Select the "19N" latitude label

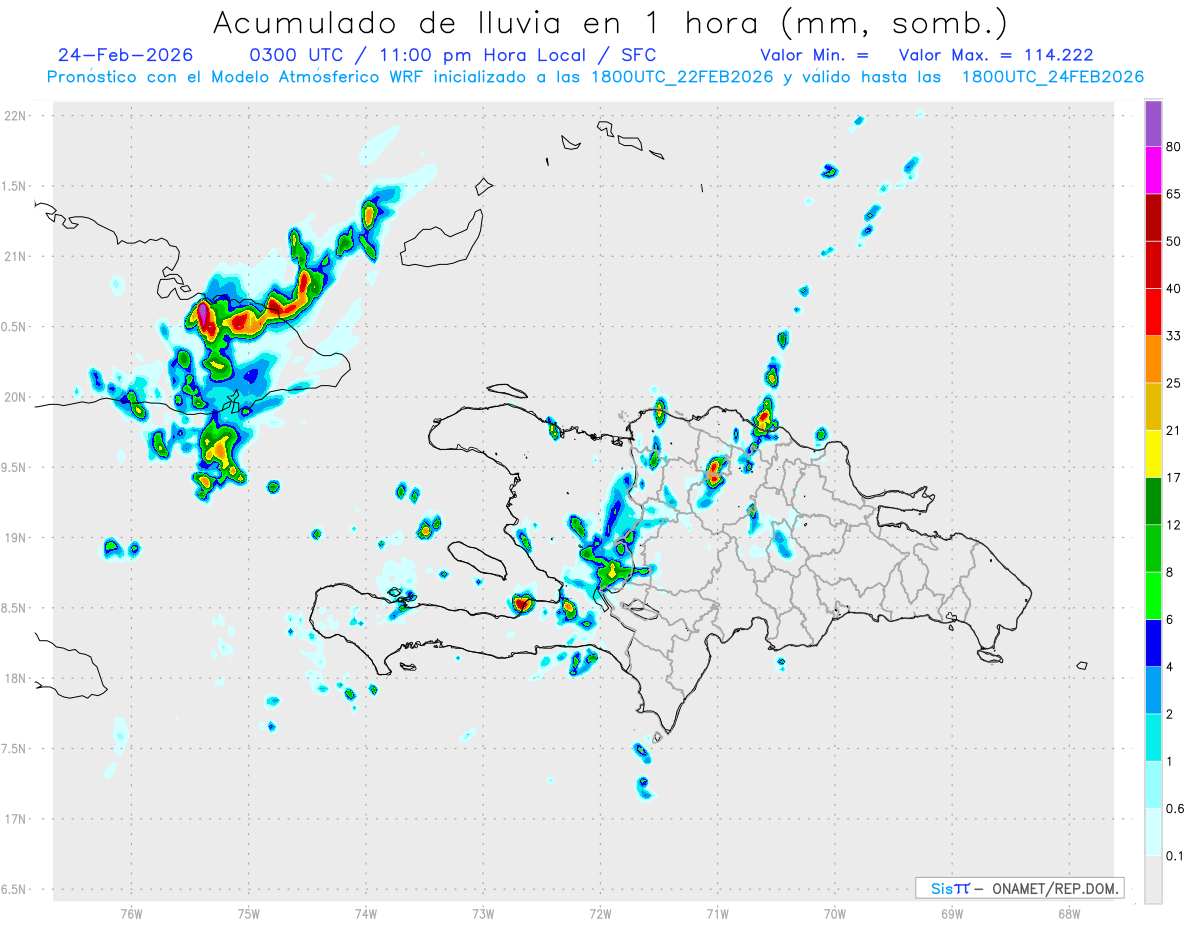(16, 538)
